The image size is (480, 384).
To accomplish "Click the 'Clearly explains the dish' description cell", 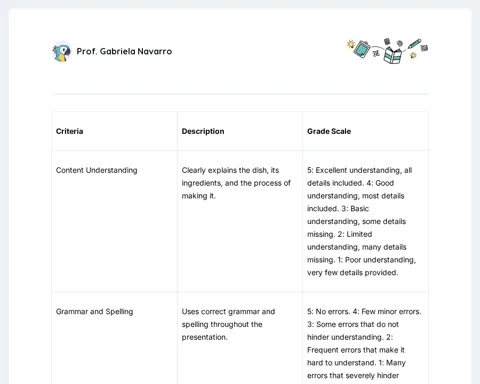I will coord(240,221).
